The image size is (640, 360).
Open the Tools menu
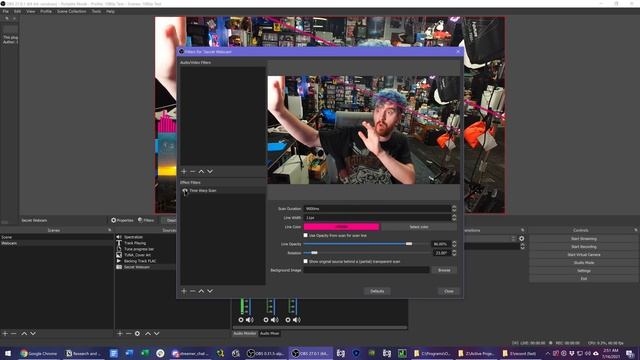click(x=96, y=11)
